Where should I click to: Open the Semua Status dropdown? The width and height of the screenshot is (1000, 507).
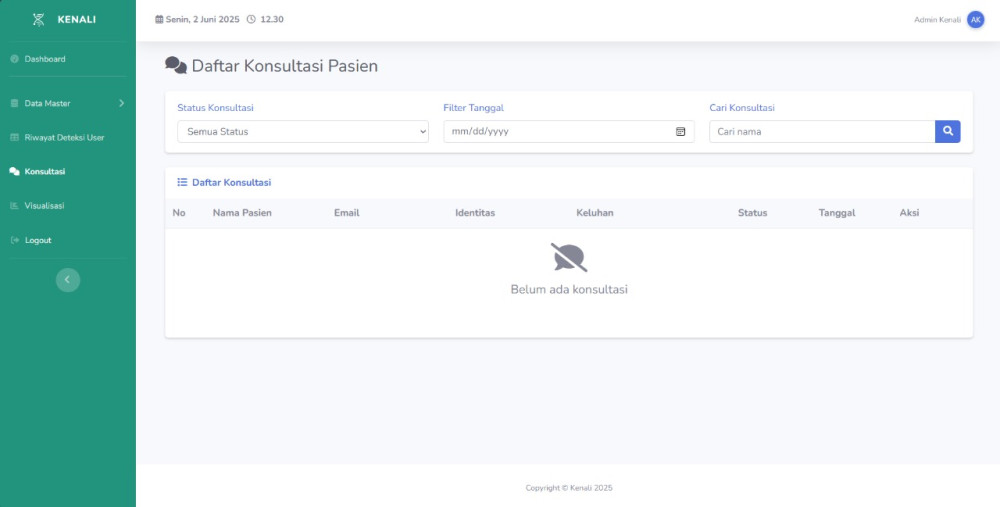303,131
